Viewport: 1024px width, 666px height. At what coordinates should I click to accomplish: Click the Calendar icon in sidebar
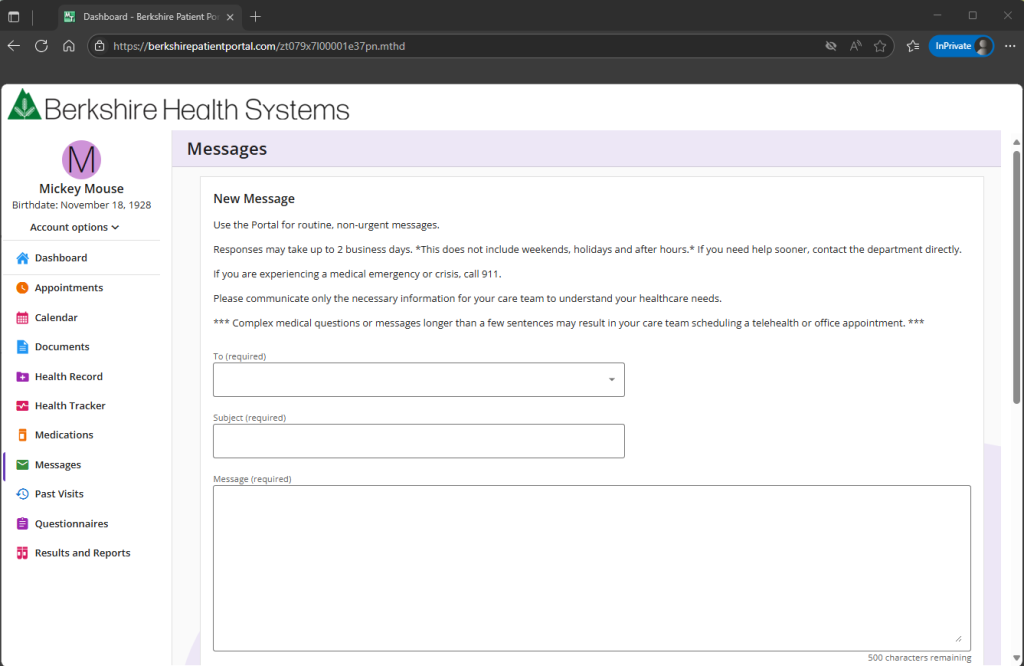(x=22, y=318)
